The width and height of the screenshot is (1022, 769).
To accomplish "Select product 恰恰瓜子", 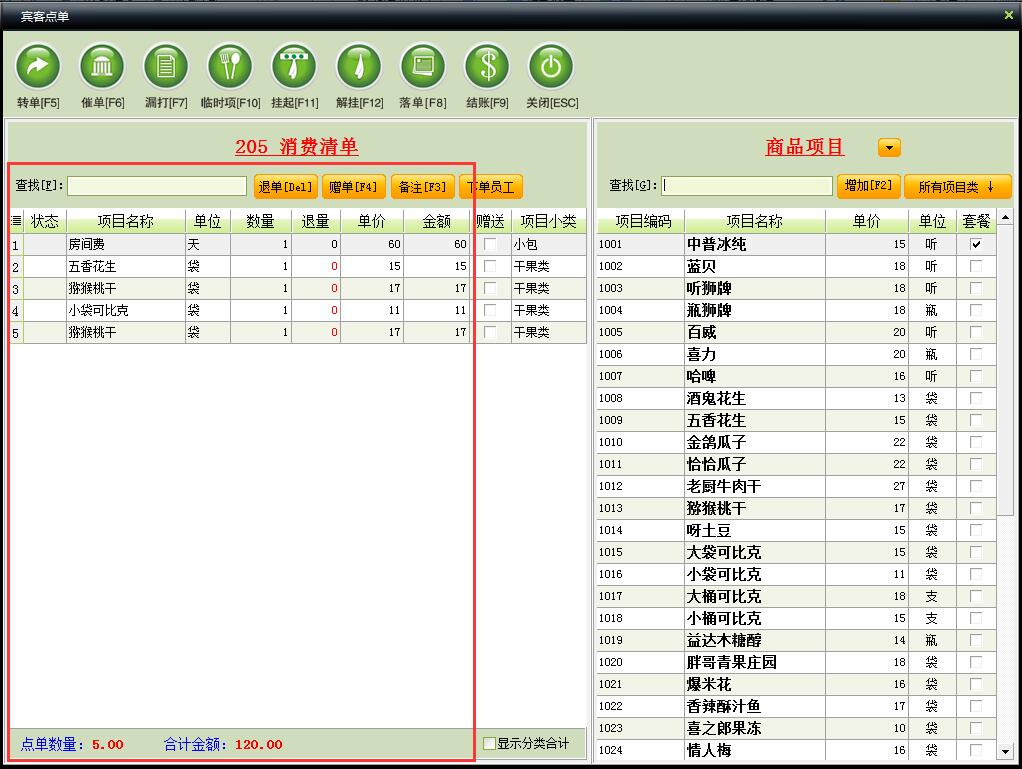I will (796, 464).
